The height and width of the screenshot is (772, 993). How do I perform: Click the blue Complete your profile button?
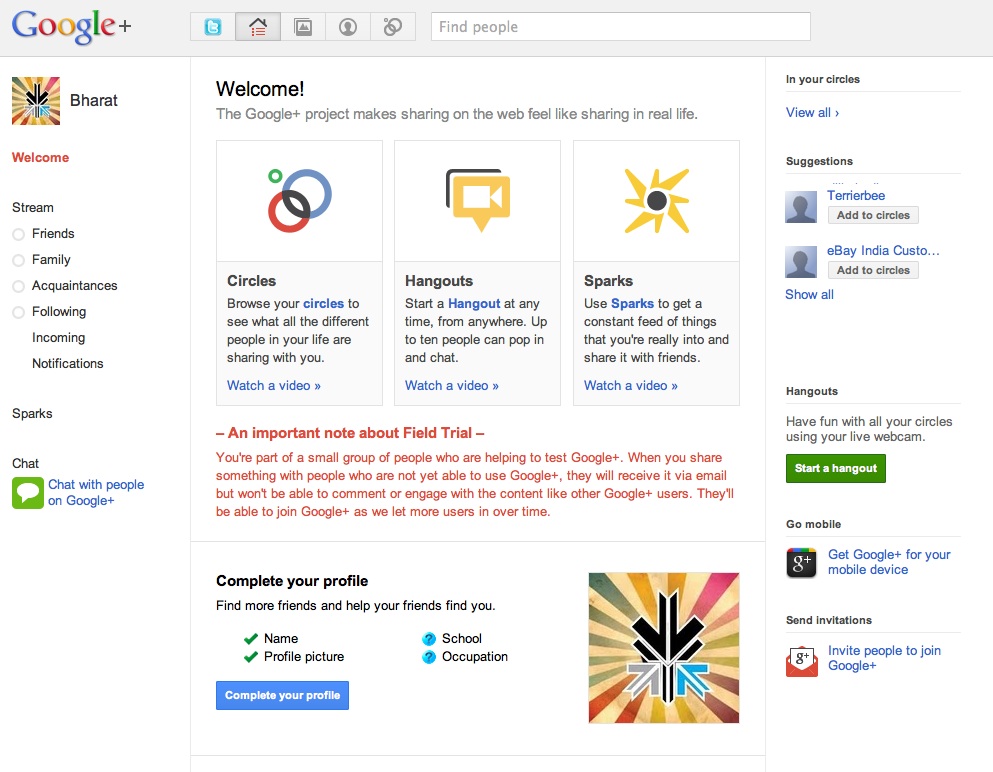[x=282, y=696]
